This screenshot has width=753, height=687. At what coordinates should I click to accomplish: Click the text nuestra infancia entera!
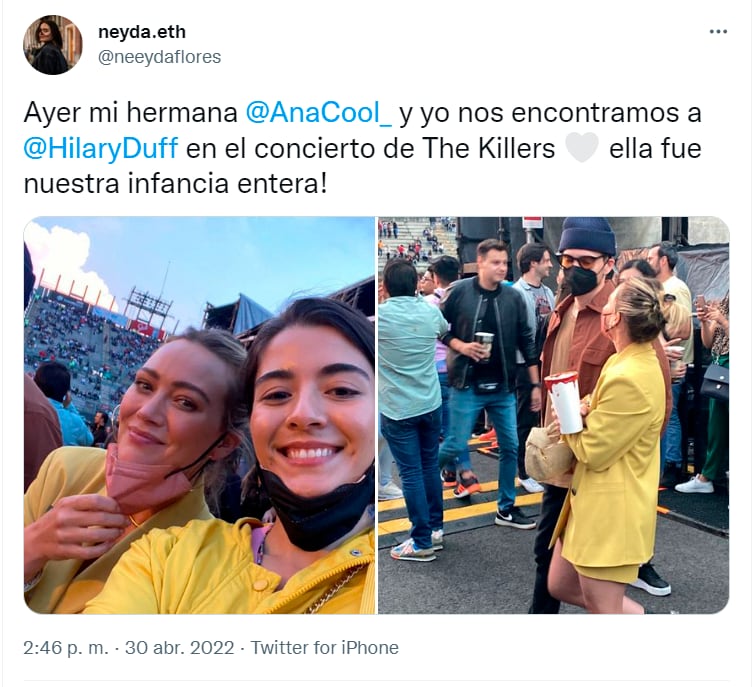[x=175, y=184]
